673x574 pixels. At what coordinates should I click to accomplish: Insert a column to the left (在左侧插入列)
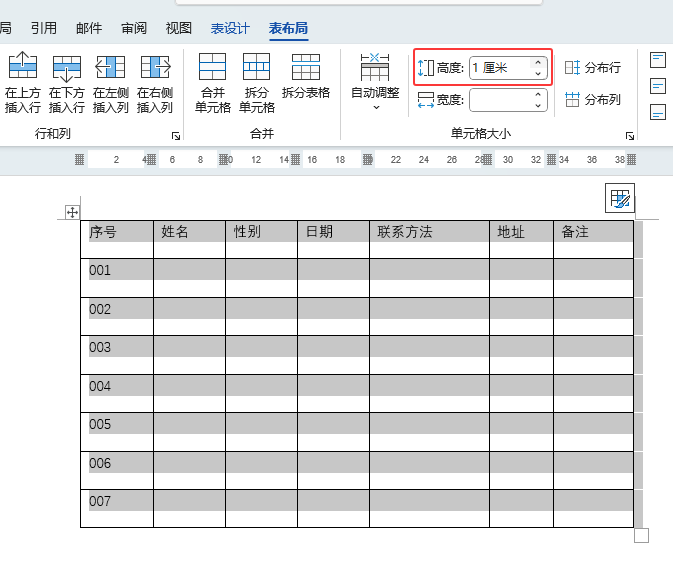tap(111, 82)
